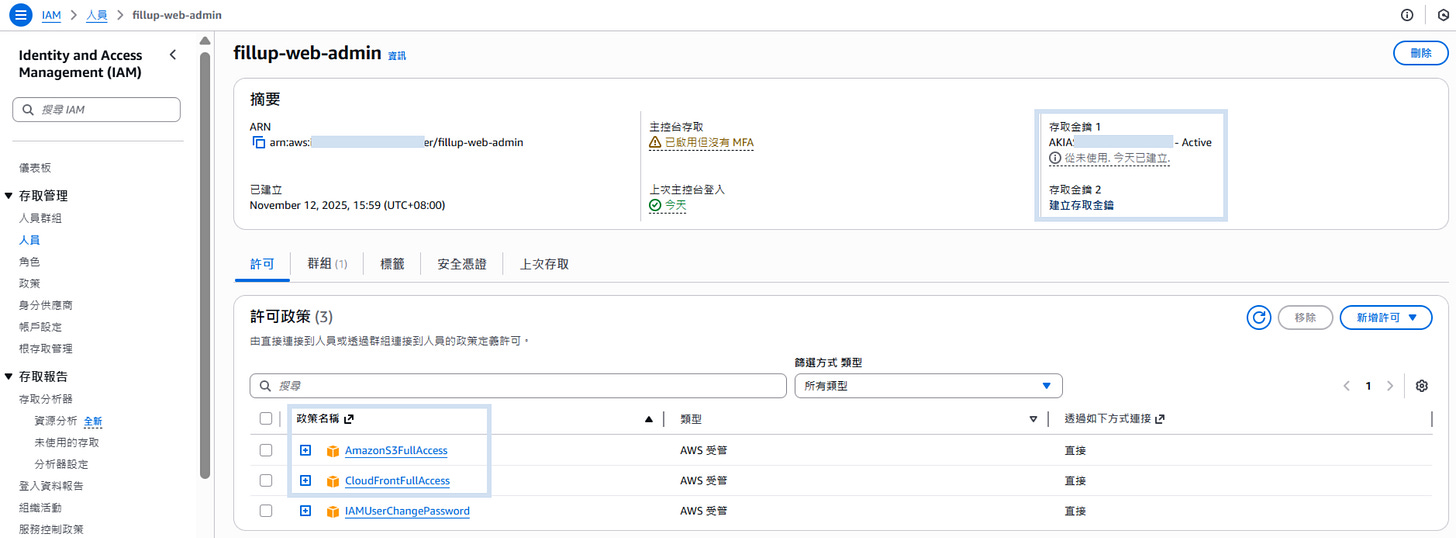The width and height of the screenshot is (1456, 538).
Task: Click the external link icon beside attached via header
Action: click(x=1160, y=419)
